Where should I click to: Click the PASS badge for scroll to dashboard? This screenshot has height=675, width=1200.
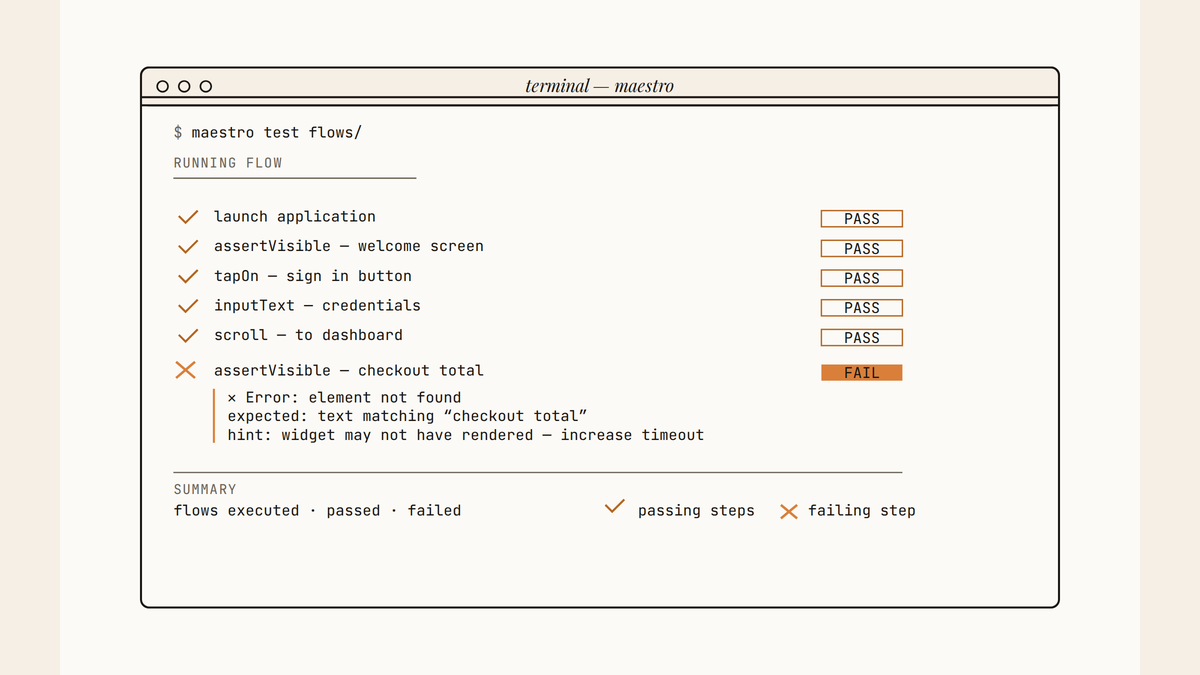point(862,337)
